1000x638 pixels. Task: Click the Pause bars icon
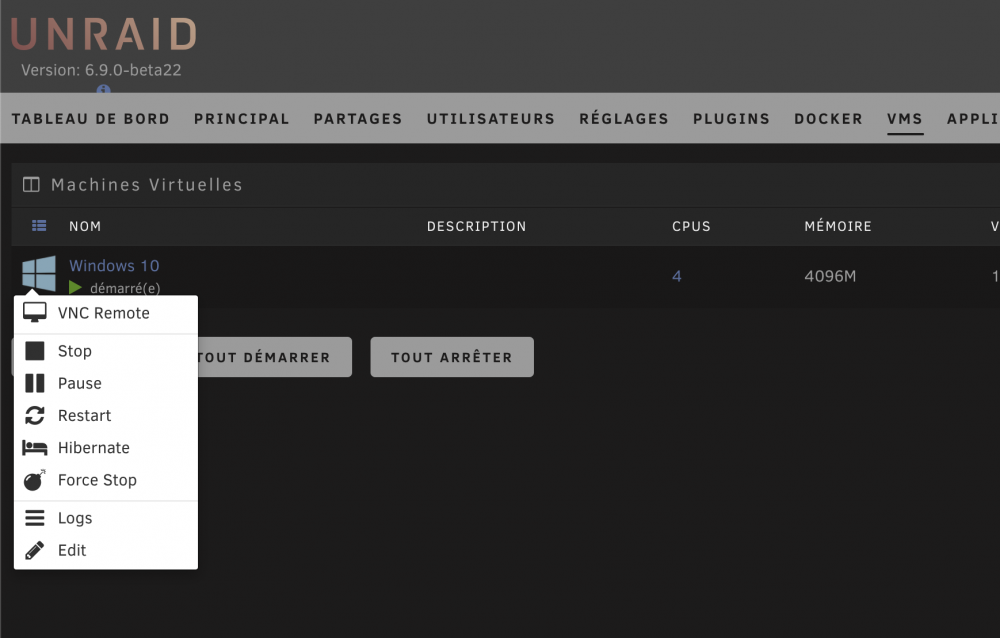[x=34, y=383]
